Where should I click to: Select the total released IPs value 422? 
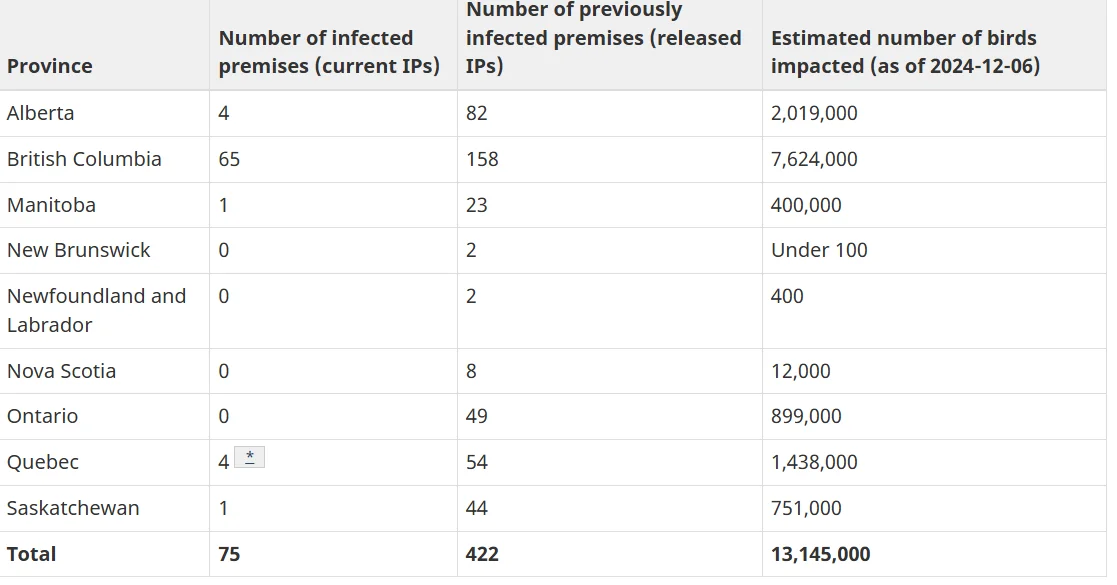pos(482,554)
